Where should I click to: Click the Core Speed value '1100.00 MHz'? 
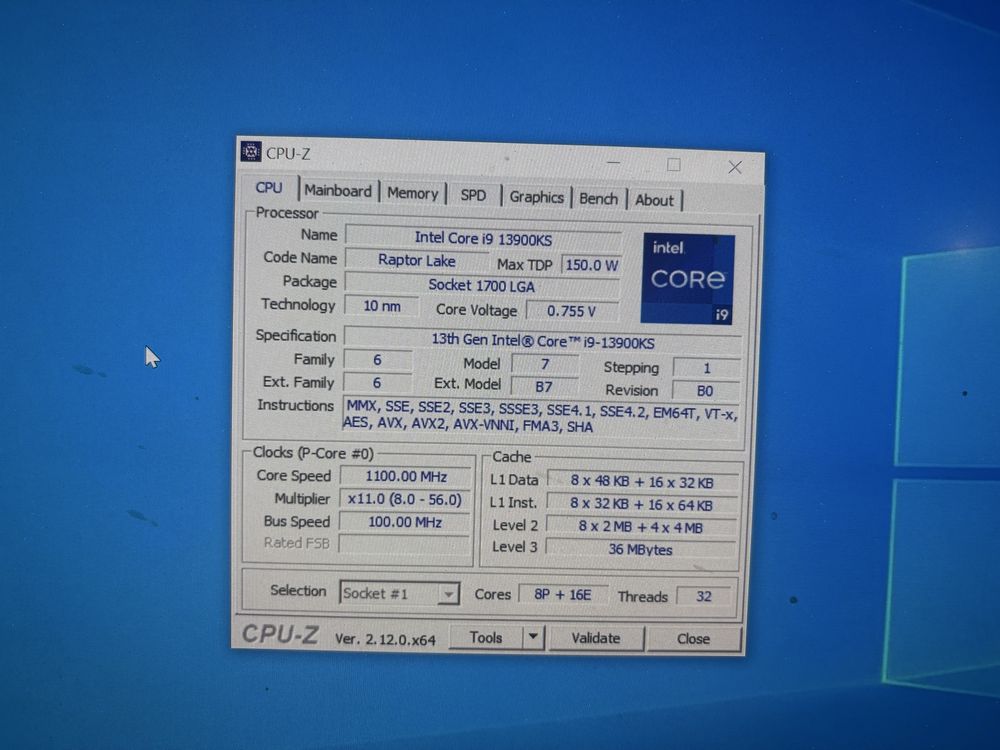coord(406,476)
